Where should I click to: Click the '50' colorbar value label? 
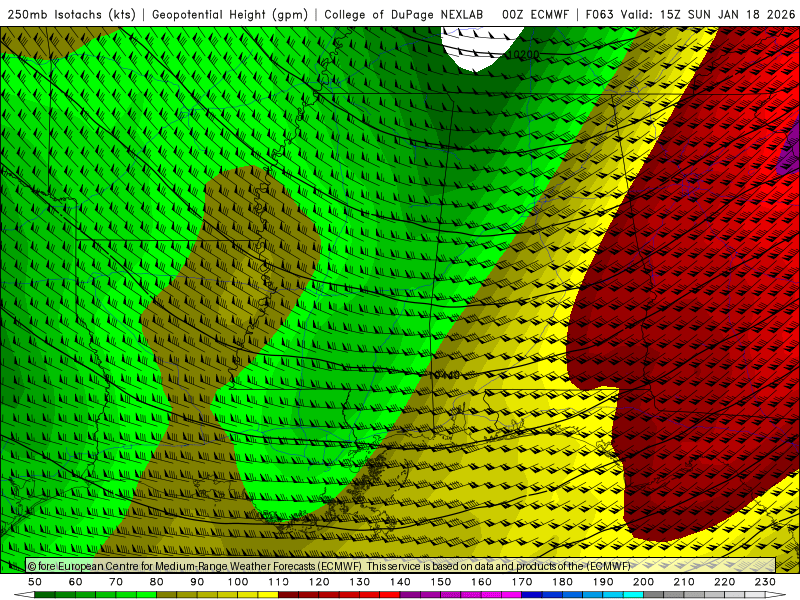(35, 582)
